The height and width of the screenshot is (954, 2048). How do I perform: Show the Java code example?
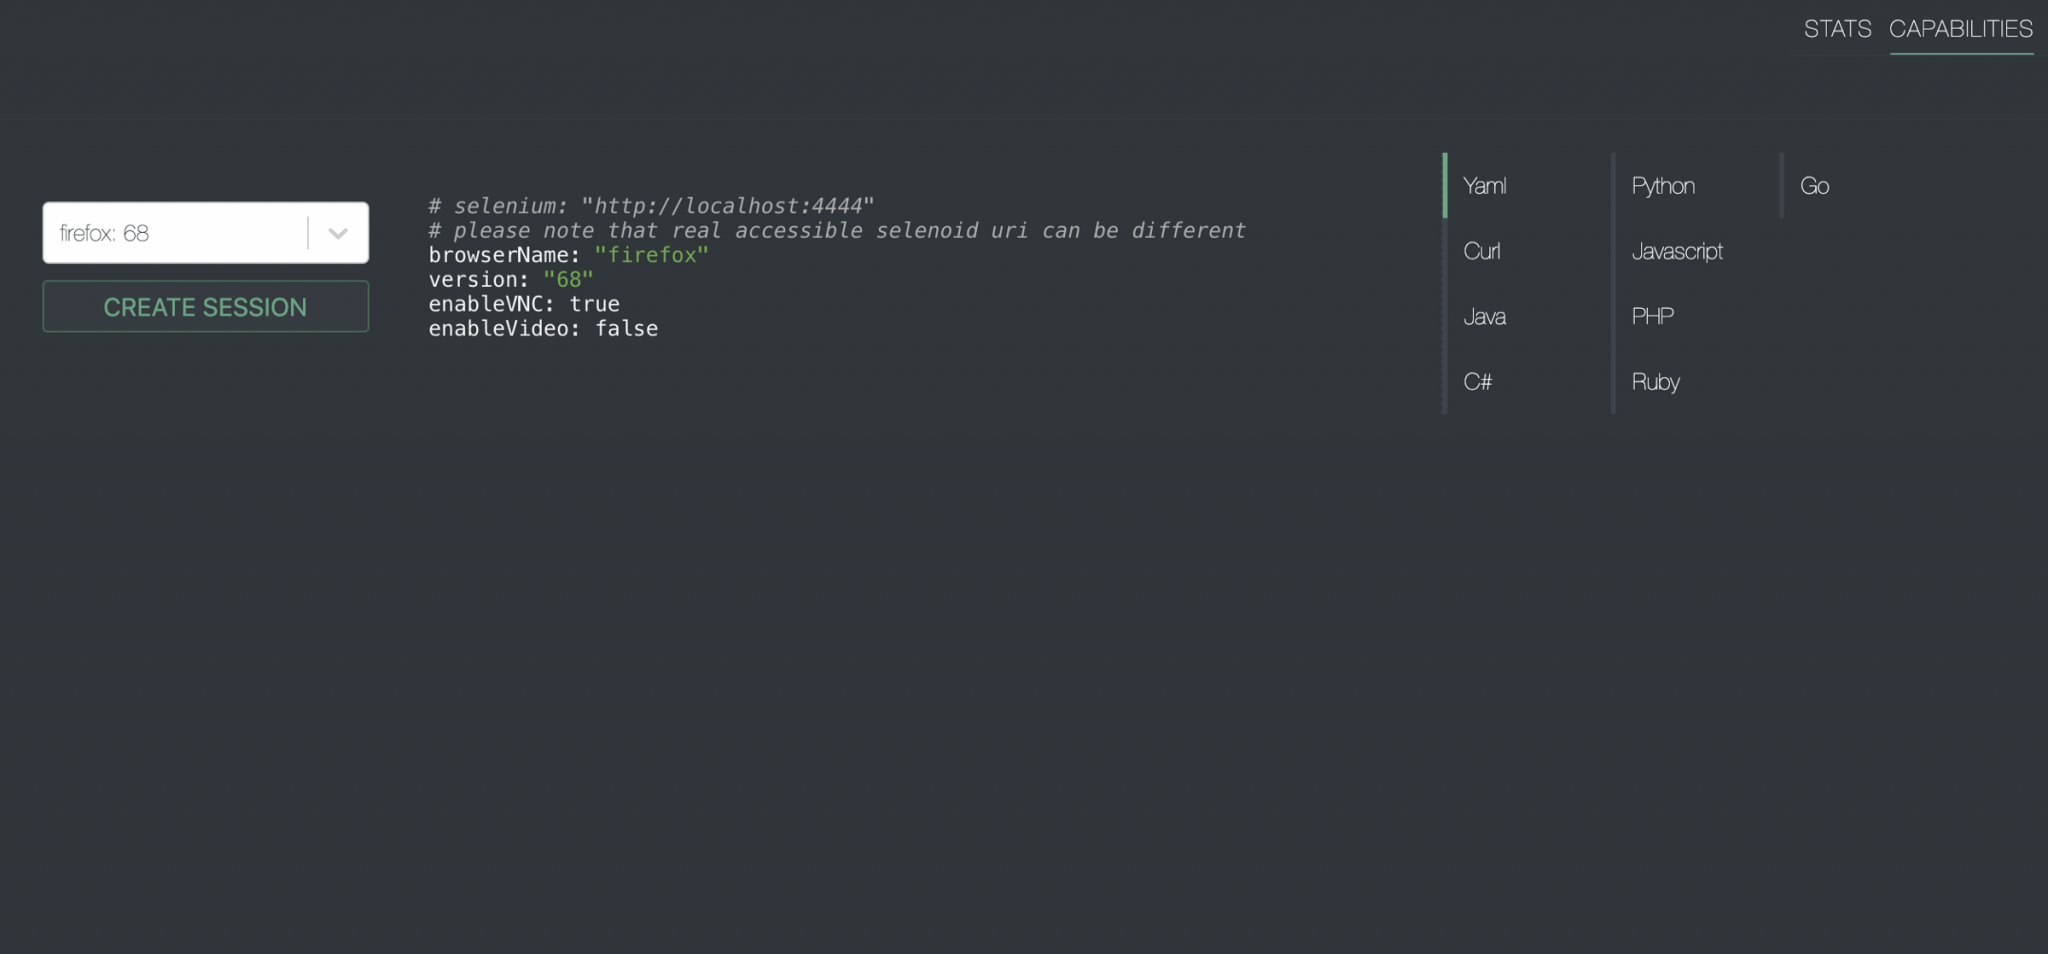[1485, 316]
